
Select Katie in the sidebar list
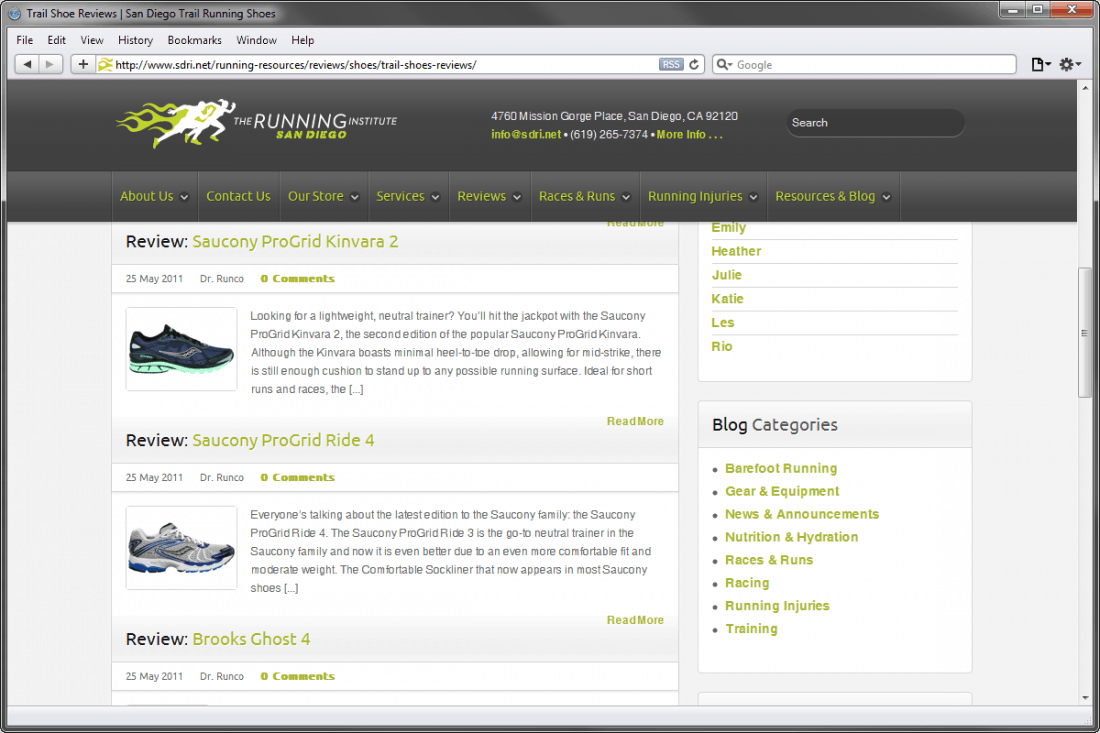[727, 299]
